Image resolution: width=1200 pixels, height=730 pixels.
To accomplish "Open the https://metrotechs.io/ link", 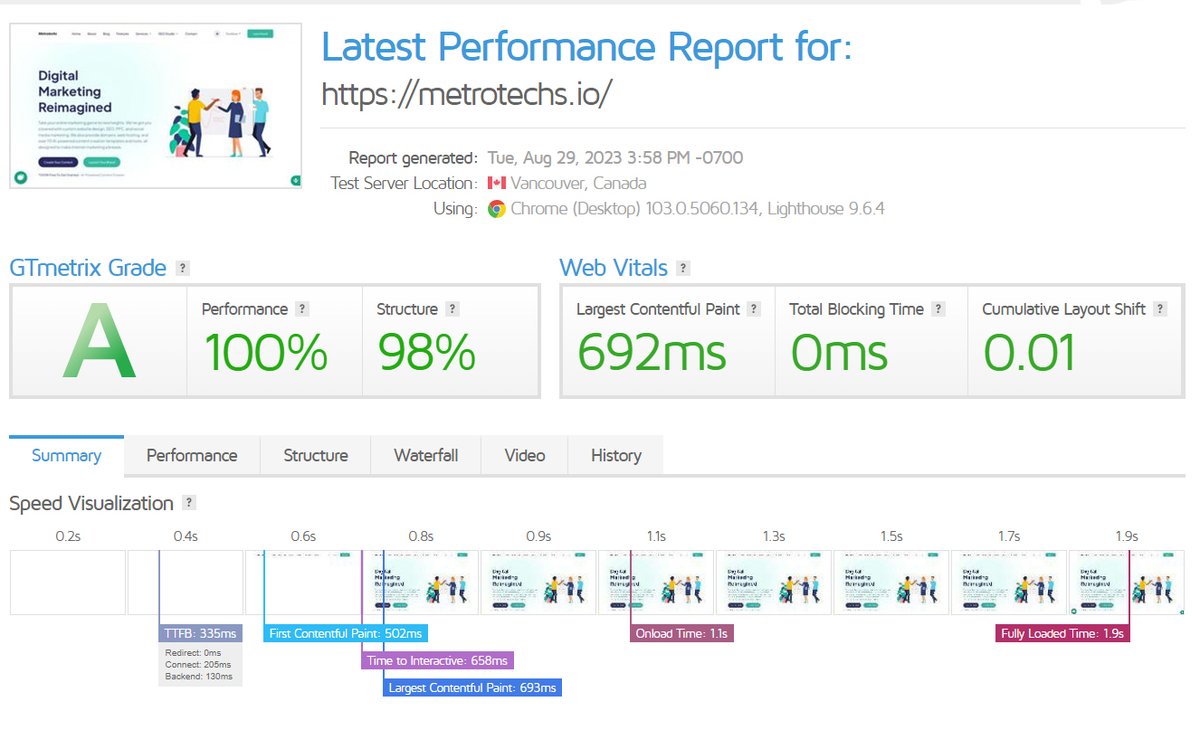I will [x=466, y=94].
